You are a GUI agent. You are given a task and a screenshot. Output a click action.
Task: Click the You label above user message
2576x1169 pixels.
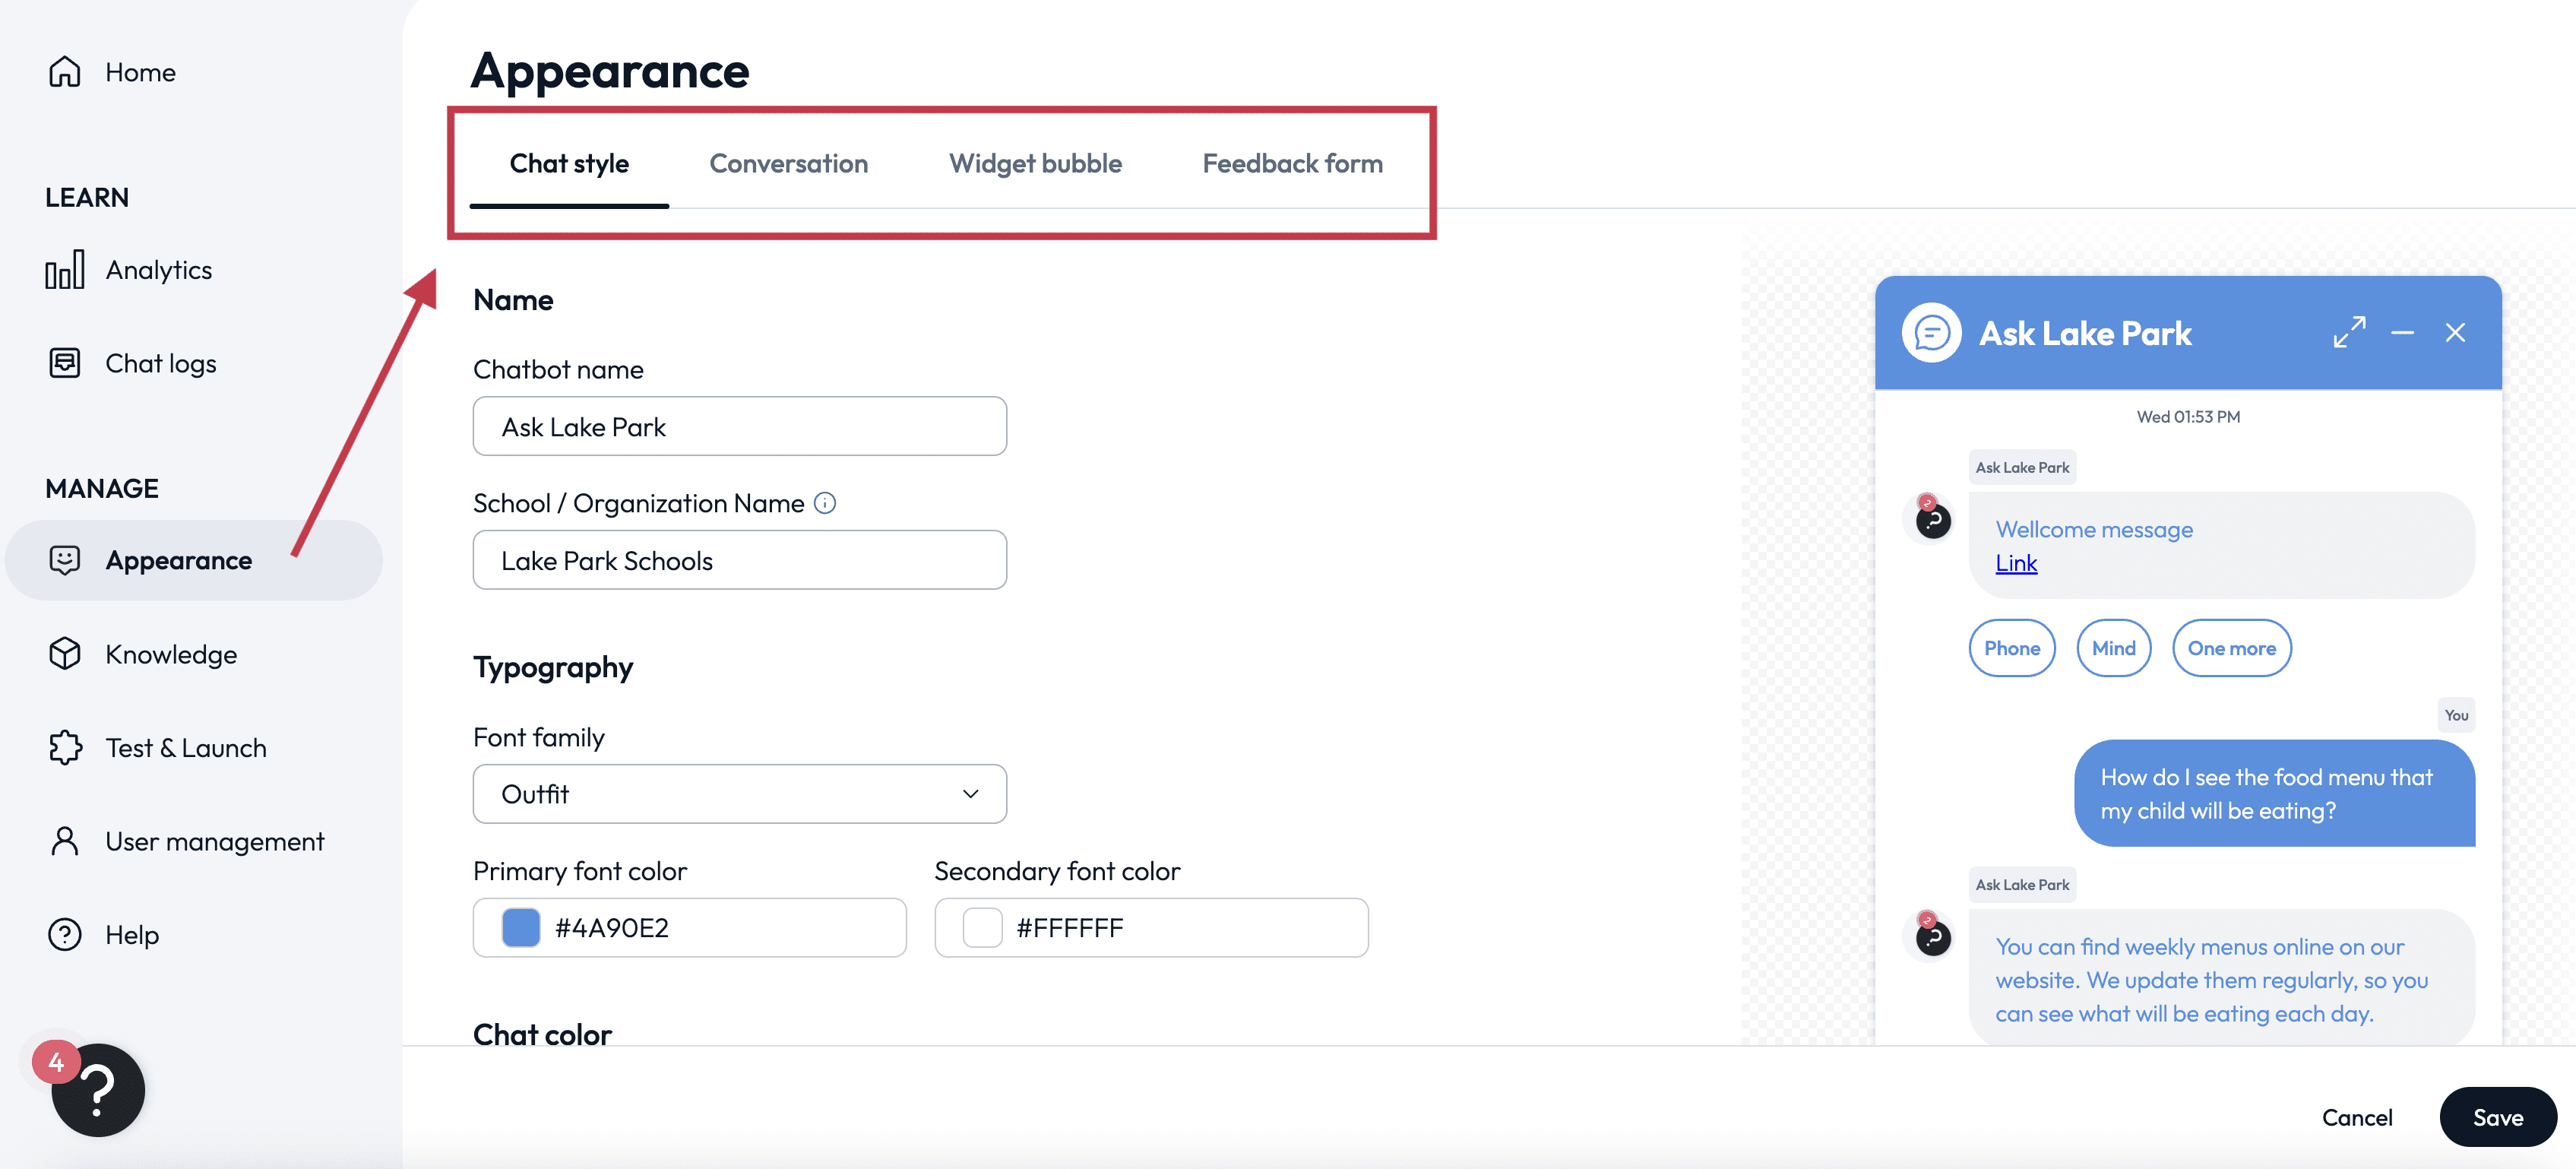pyautogui.click(x=2456, y=716)
